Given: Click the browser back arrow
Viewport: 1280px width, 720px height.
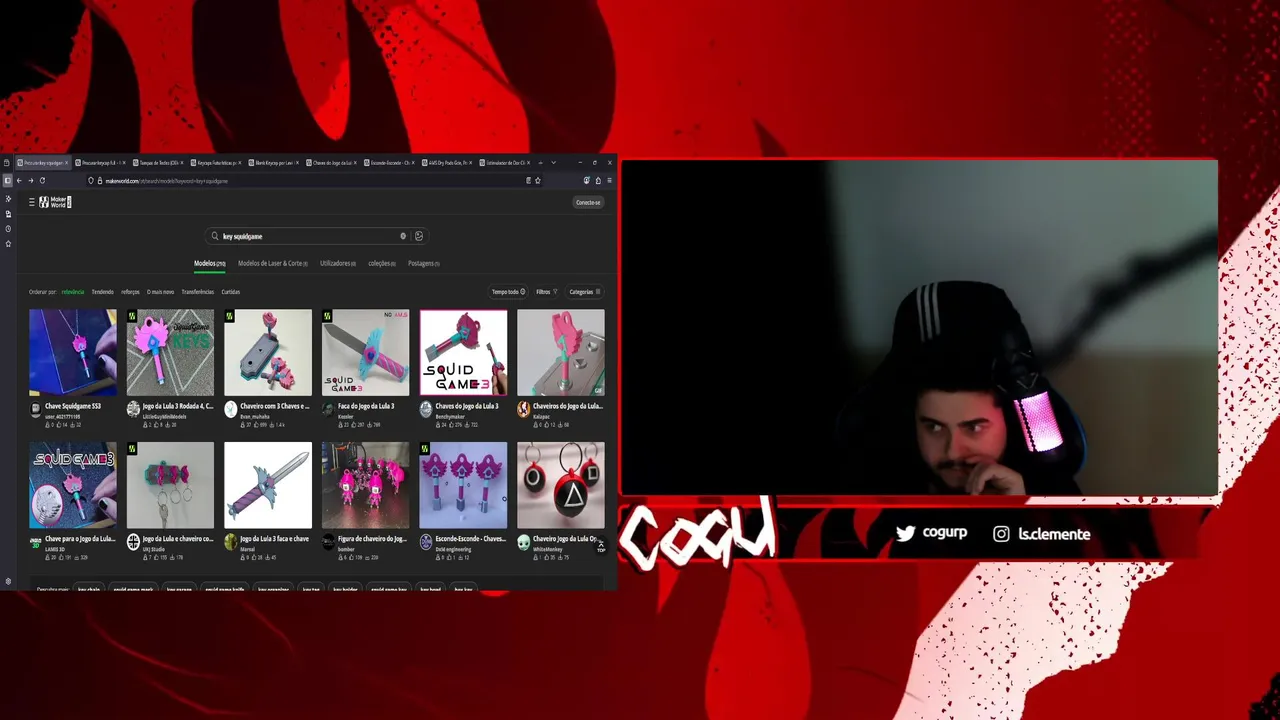Looking at the screenshot, I should (19, 181).
